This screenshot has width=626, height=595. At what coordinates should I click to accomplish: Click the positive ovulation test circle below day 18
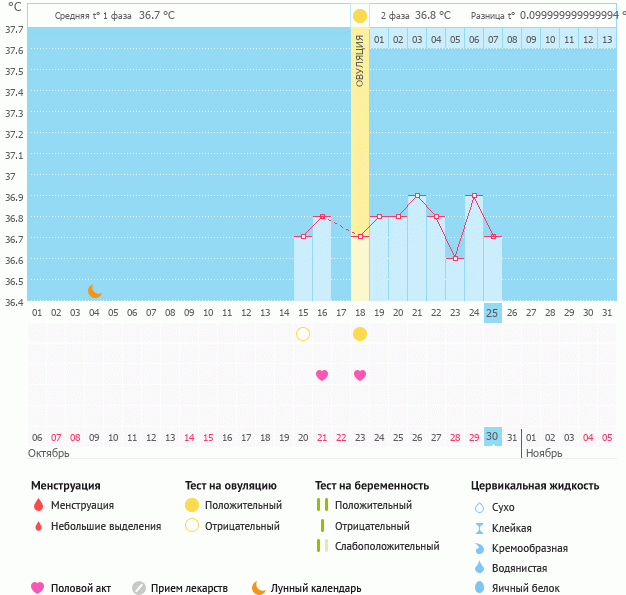pyautogui.click(x=360, y=334)
